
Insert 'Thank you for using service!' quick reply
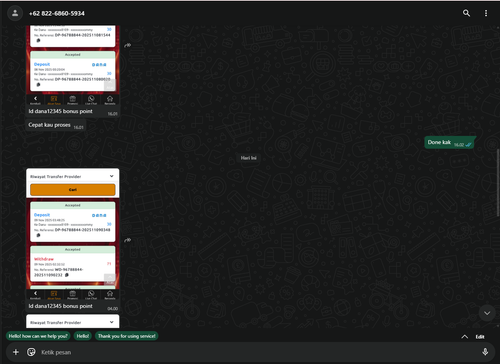click(x=126, y=336)
